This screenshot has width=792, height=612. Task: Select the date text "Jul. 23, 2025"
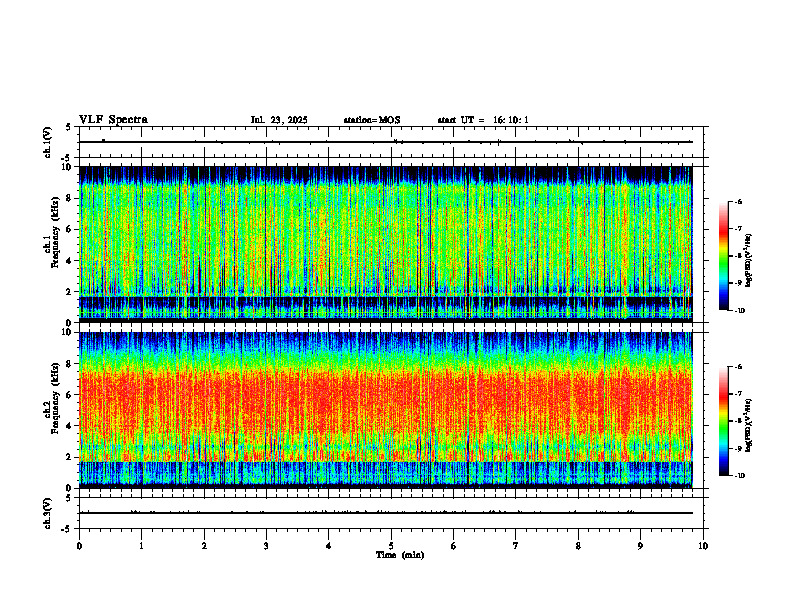[x=279, y=120]
